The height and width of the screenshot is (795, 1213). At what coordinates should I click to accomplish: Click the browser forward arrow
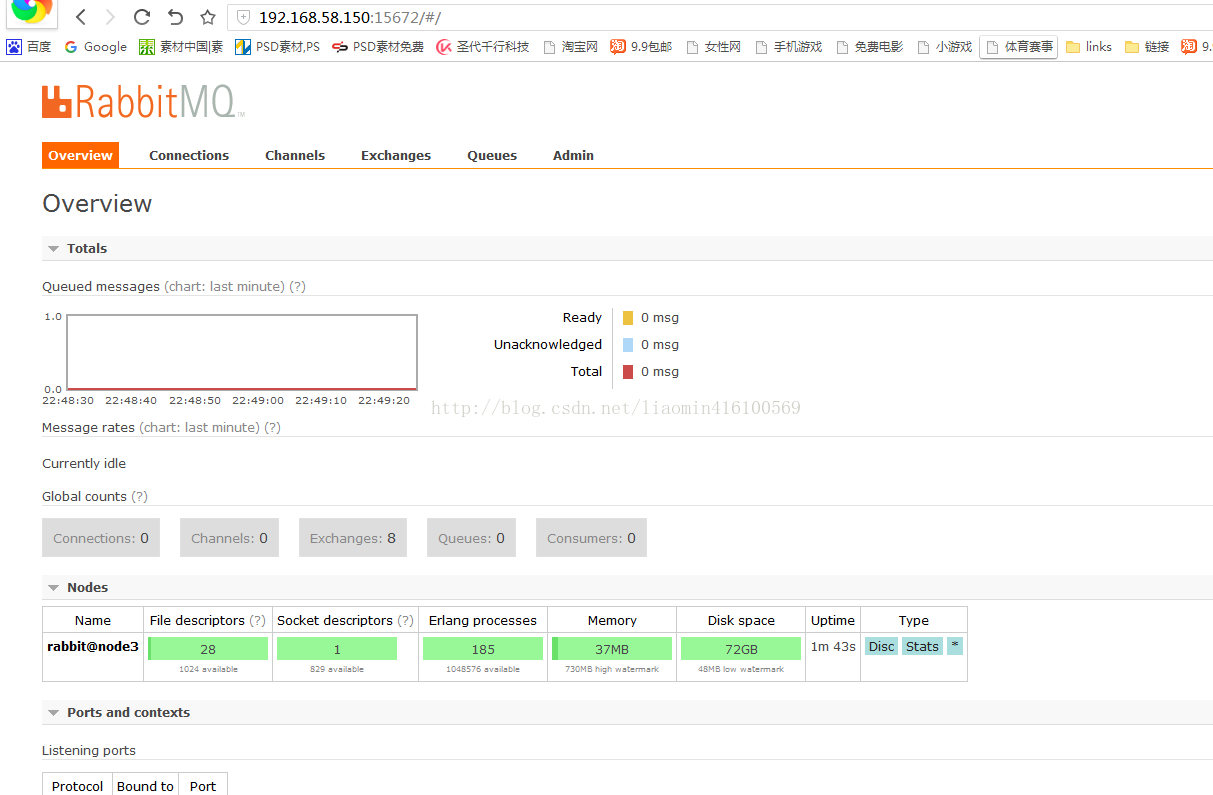click(x=110, y=17)
